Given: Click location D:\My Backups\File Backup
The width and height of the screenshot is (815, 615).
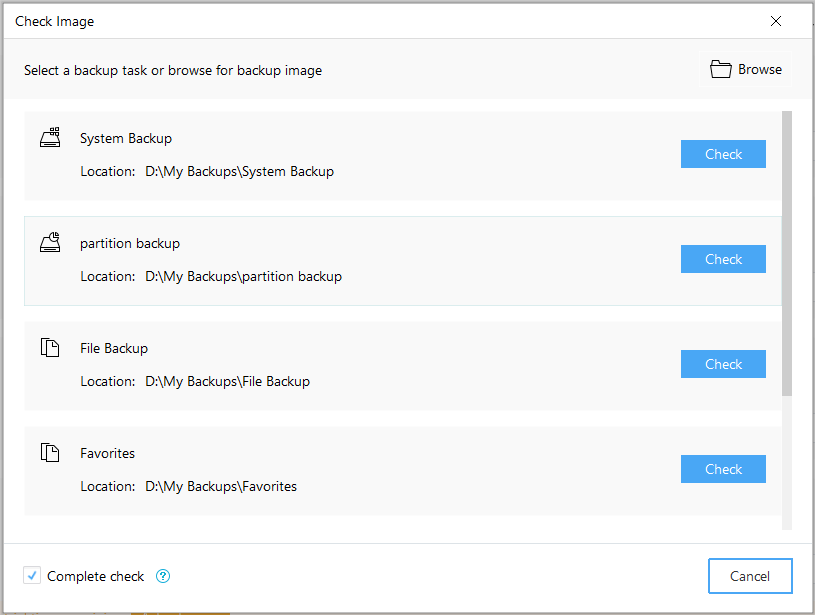Looking at the screenshot, I should [227, 382].
